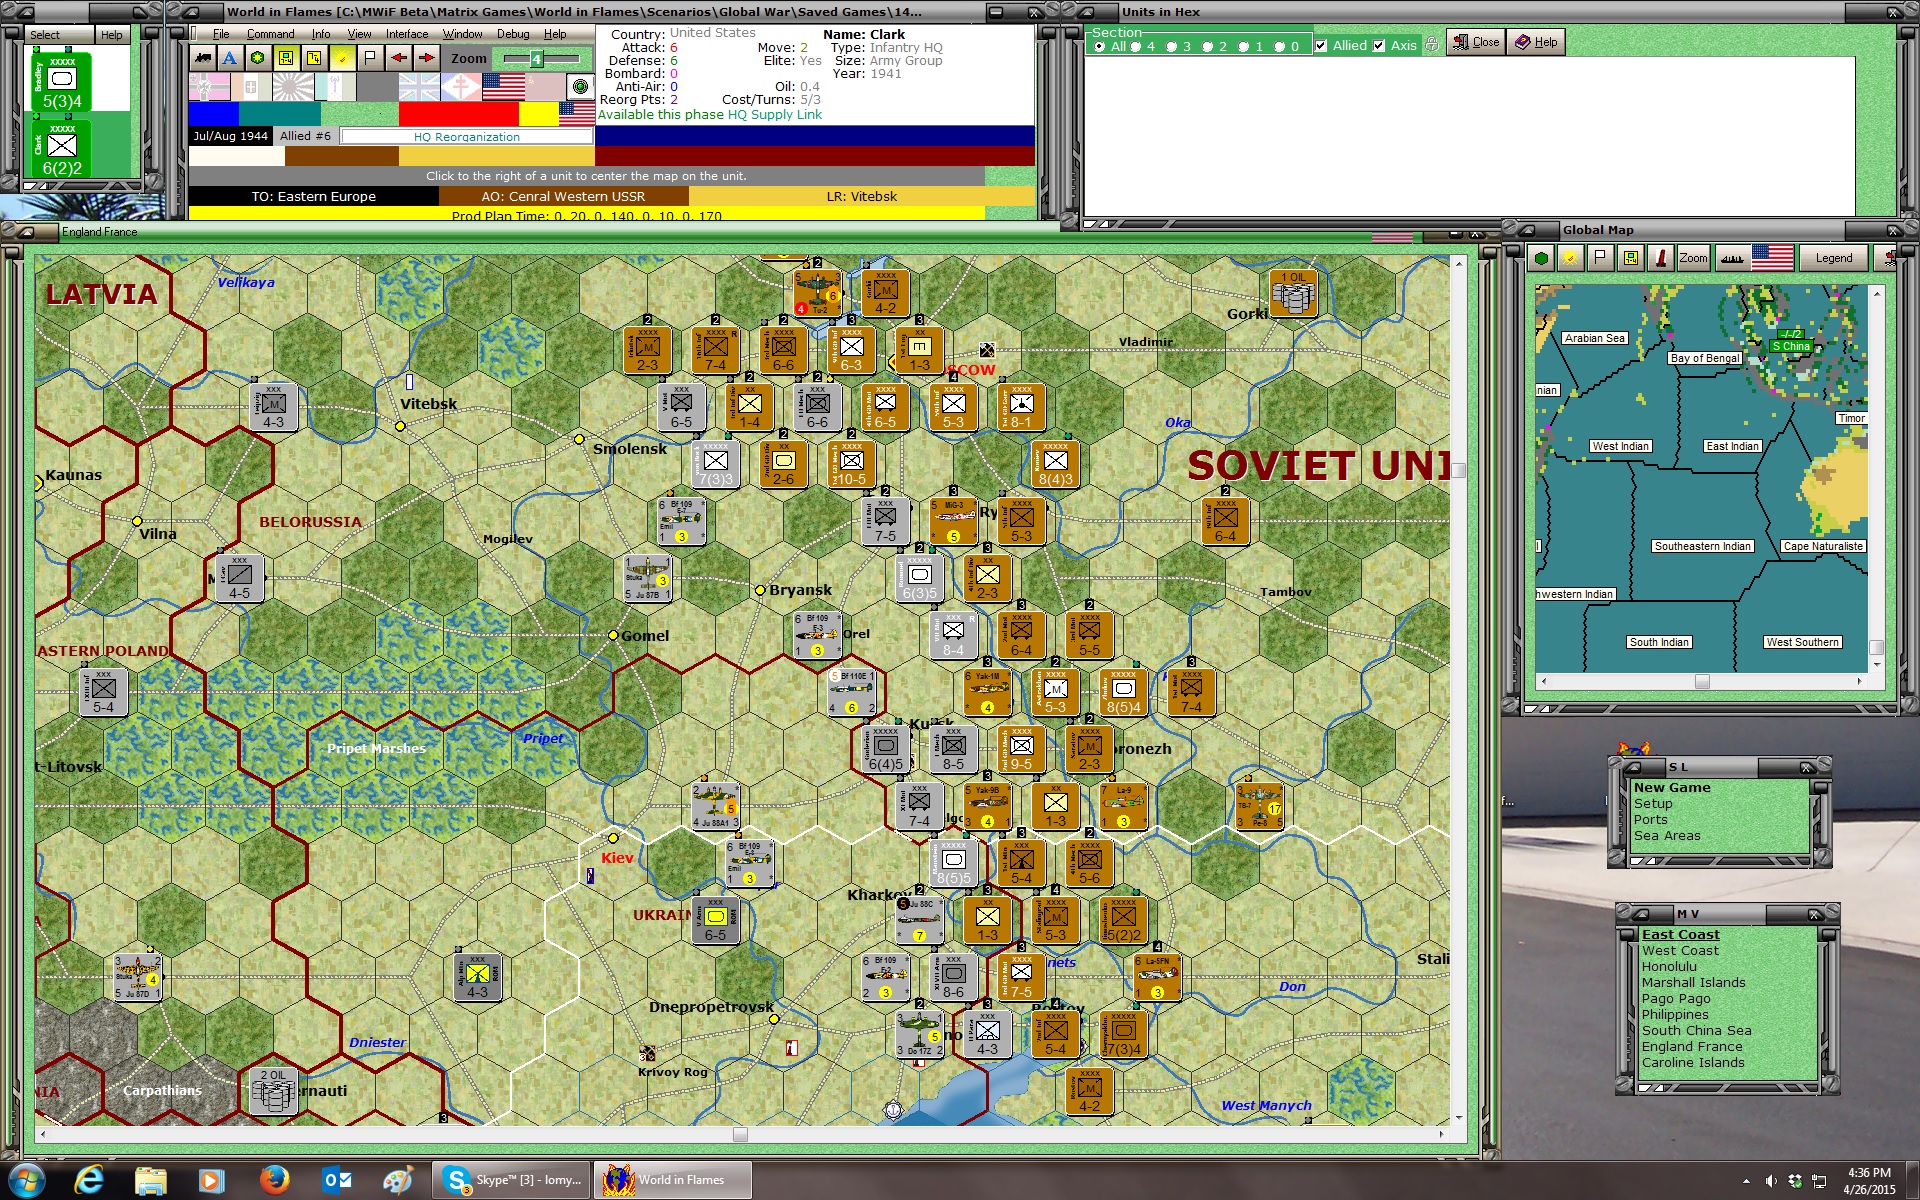Click the main map vertical scrollbar up arrow
The image size is (1920, 1200).
pyautogui.click(x=1458, y=262)
